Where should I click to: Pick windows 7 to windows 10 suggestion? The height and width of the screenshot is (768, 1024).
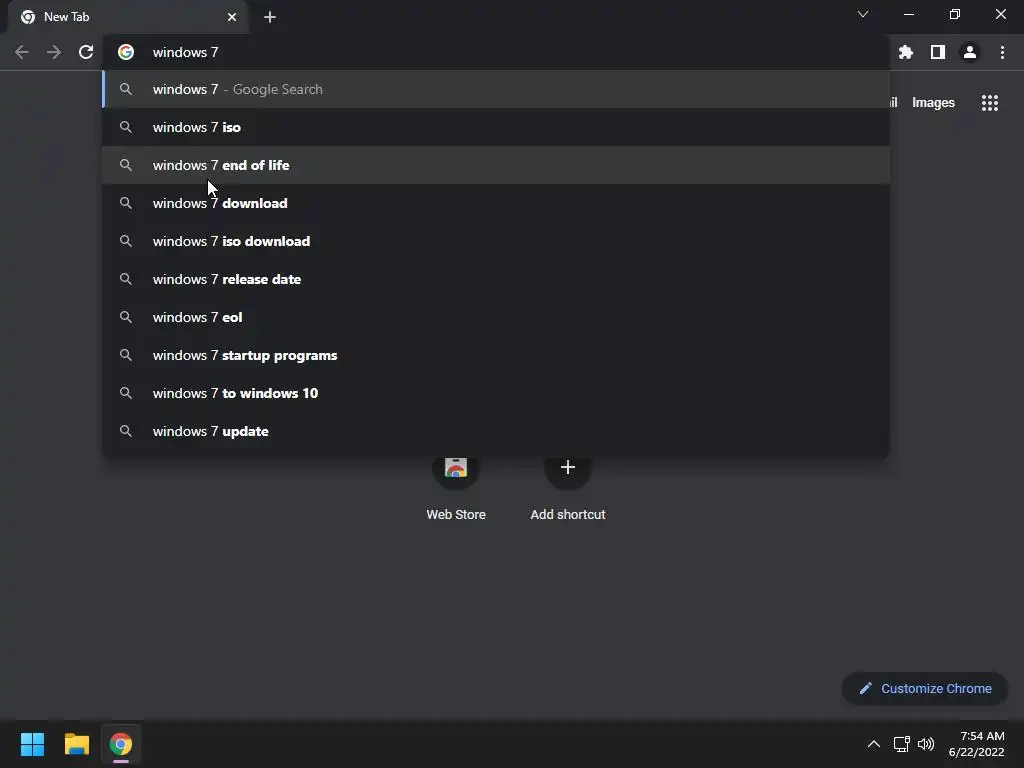tap(235, 393)
